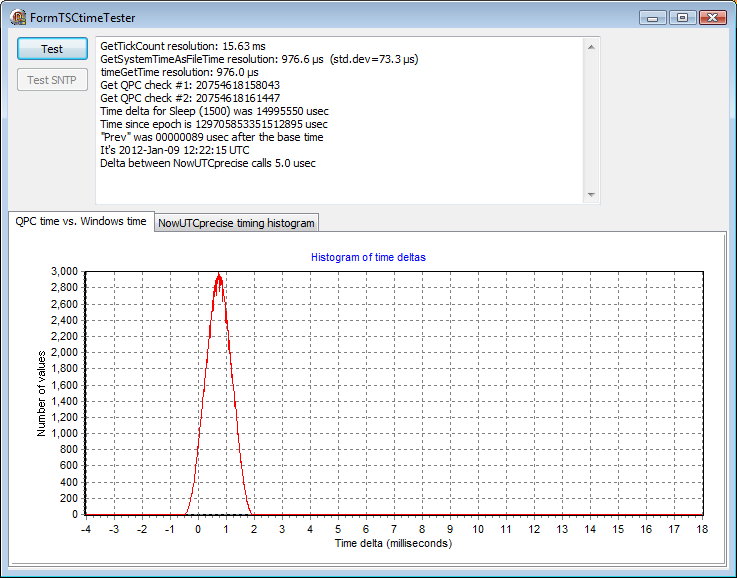Screen dimensions: 737x578
Task: Click the It's 2012-Jan-09 UTC line
Action: (x=175, y=150)
